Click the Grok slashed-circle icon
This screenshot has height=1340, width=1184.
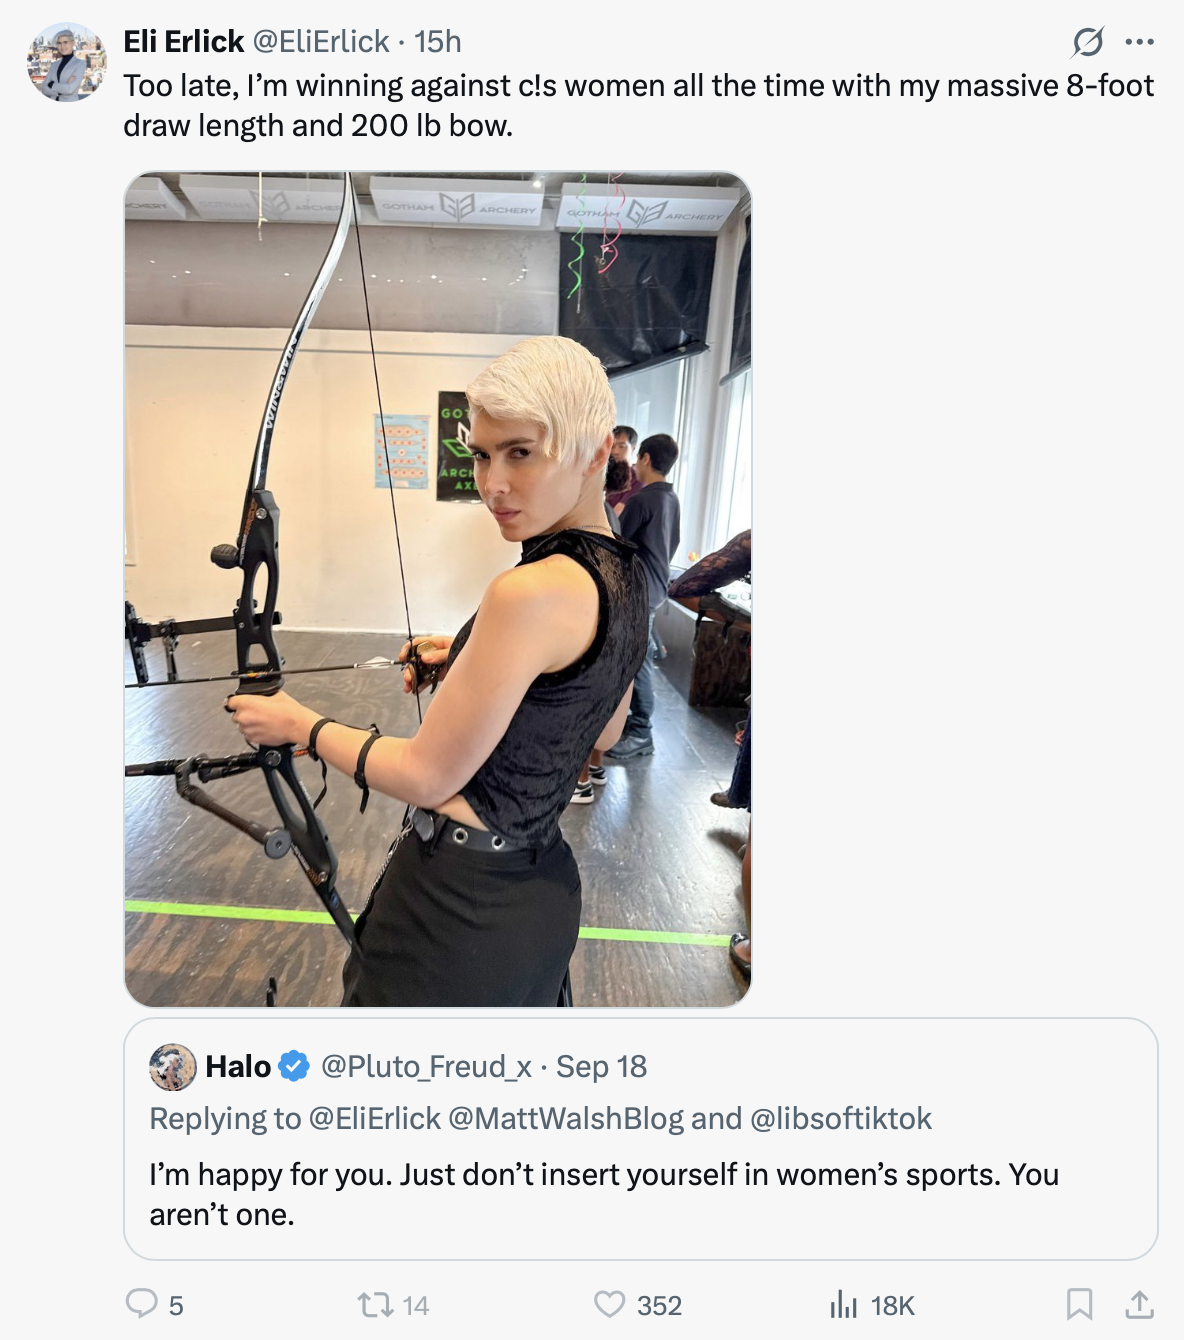(x=1088, y=42)
